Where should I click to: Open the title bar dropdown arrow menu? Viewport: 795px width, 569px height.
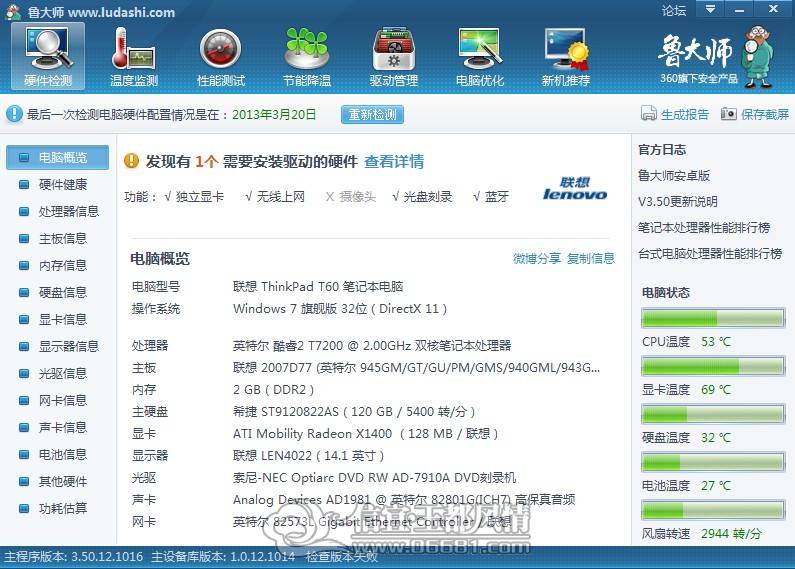coord(710,9)
